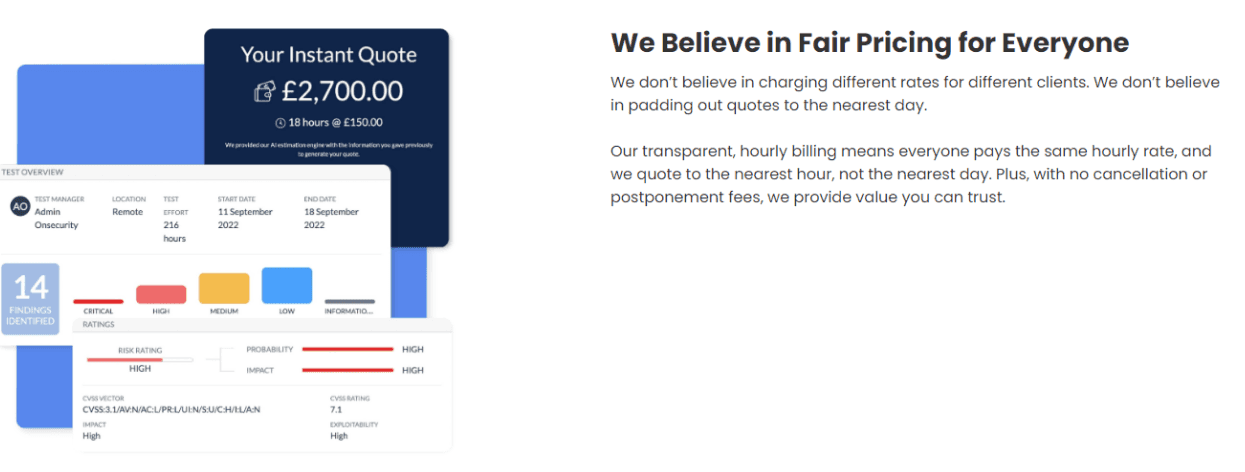
Task: Click the High severity bar in chart
Action: pyautogui.click(x=161, y=294)
